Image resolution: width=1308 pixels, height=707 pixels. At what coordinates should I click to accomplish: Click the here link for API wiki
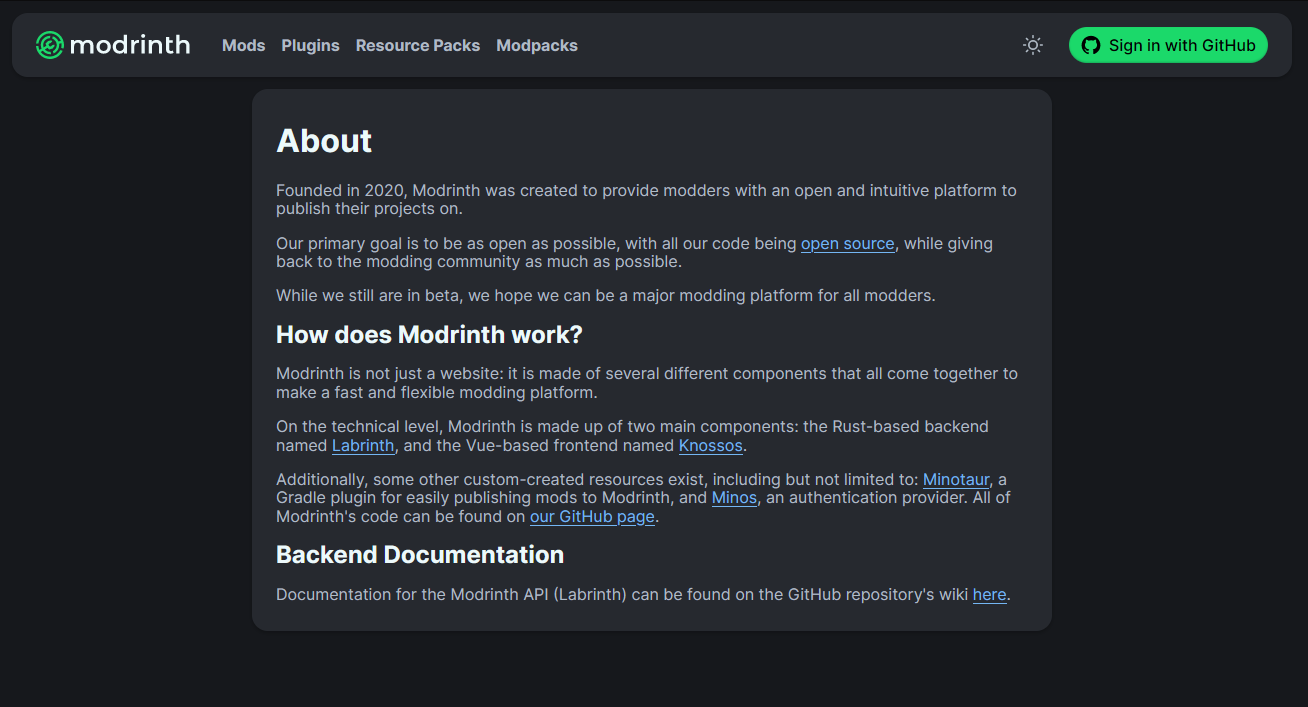coord(989,595)
